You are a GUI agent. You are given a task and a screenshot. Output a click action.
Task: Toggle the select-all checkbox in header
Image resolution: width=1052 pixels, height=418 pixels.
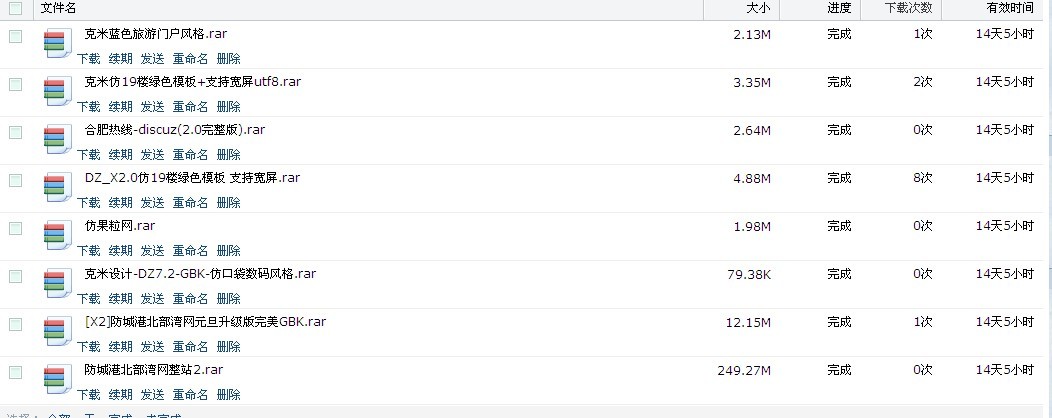tap(15, 8)
